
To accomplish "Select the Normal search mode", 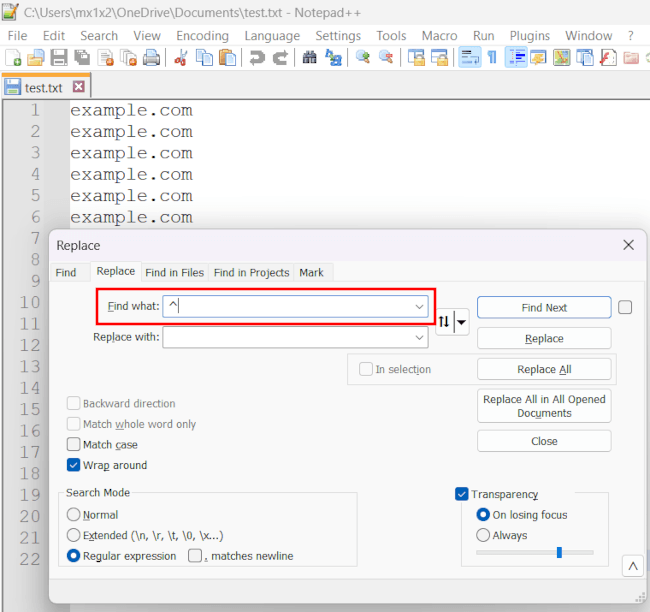I will [73, 515].
